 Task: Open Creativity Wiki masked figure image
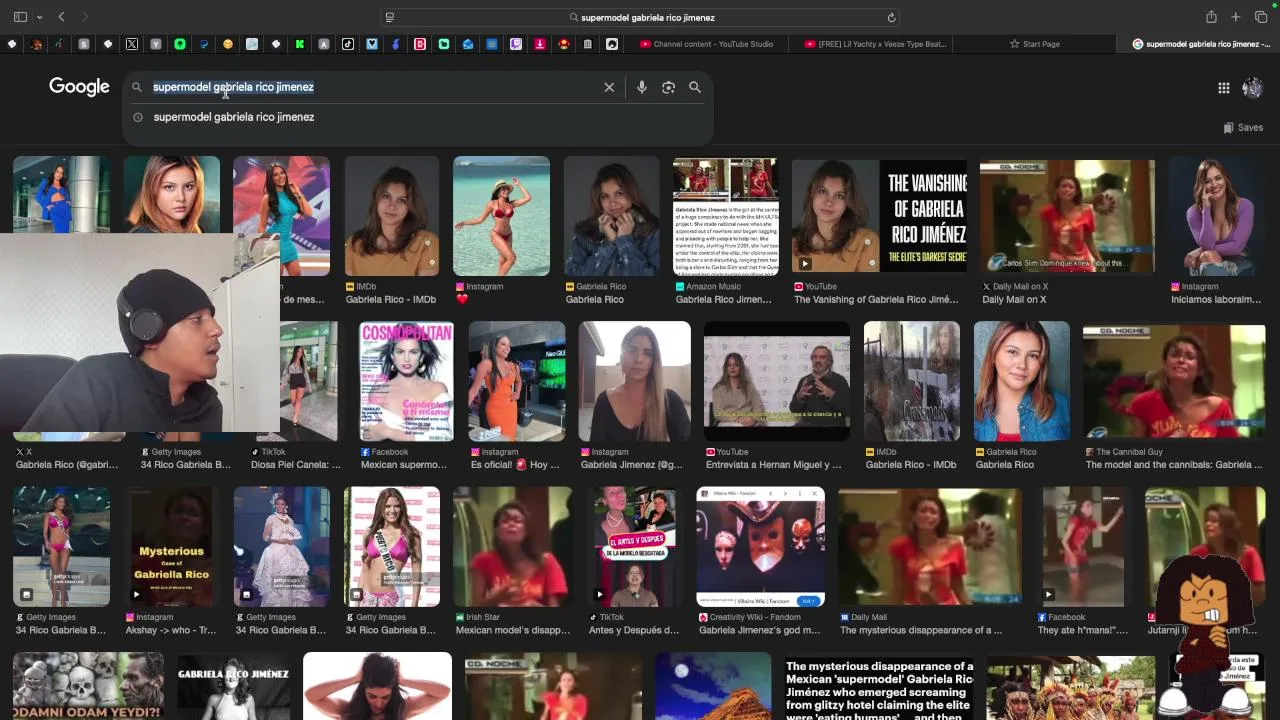pyautogui.click(x=761, y=547)
